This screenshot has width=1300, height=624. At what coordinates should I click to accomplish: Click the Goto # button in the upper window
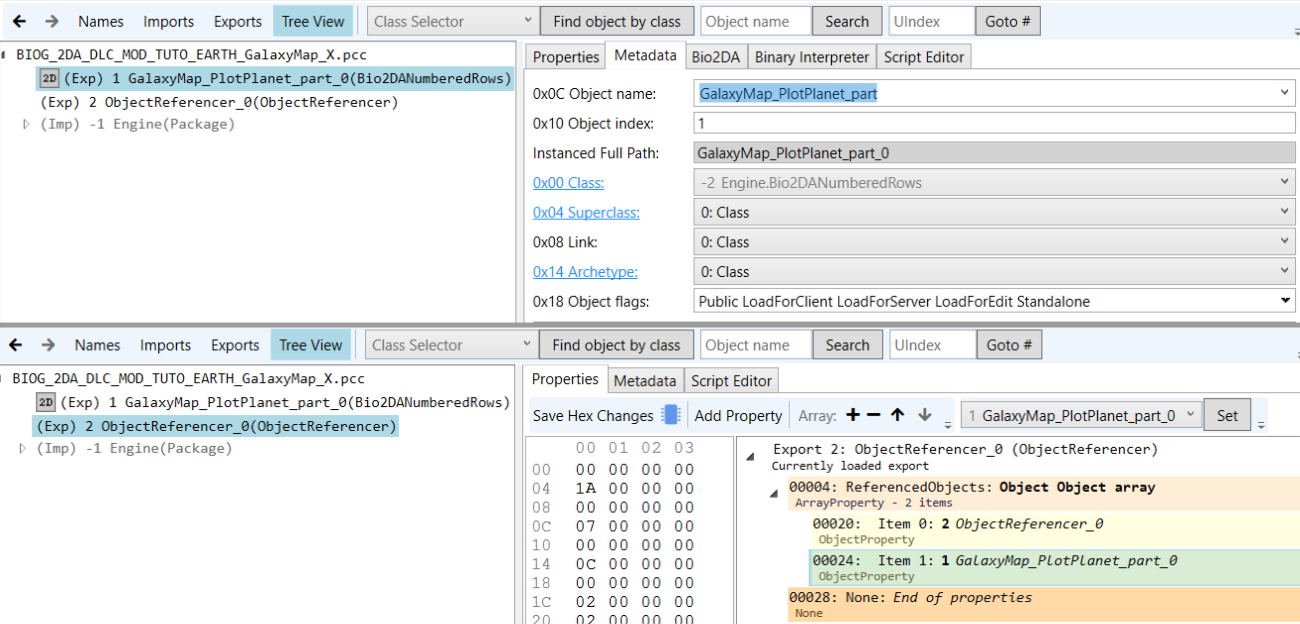click(1008, 21)
